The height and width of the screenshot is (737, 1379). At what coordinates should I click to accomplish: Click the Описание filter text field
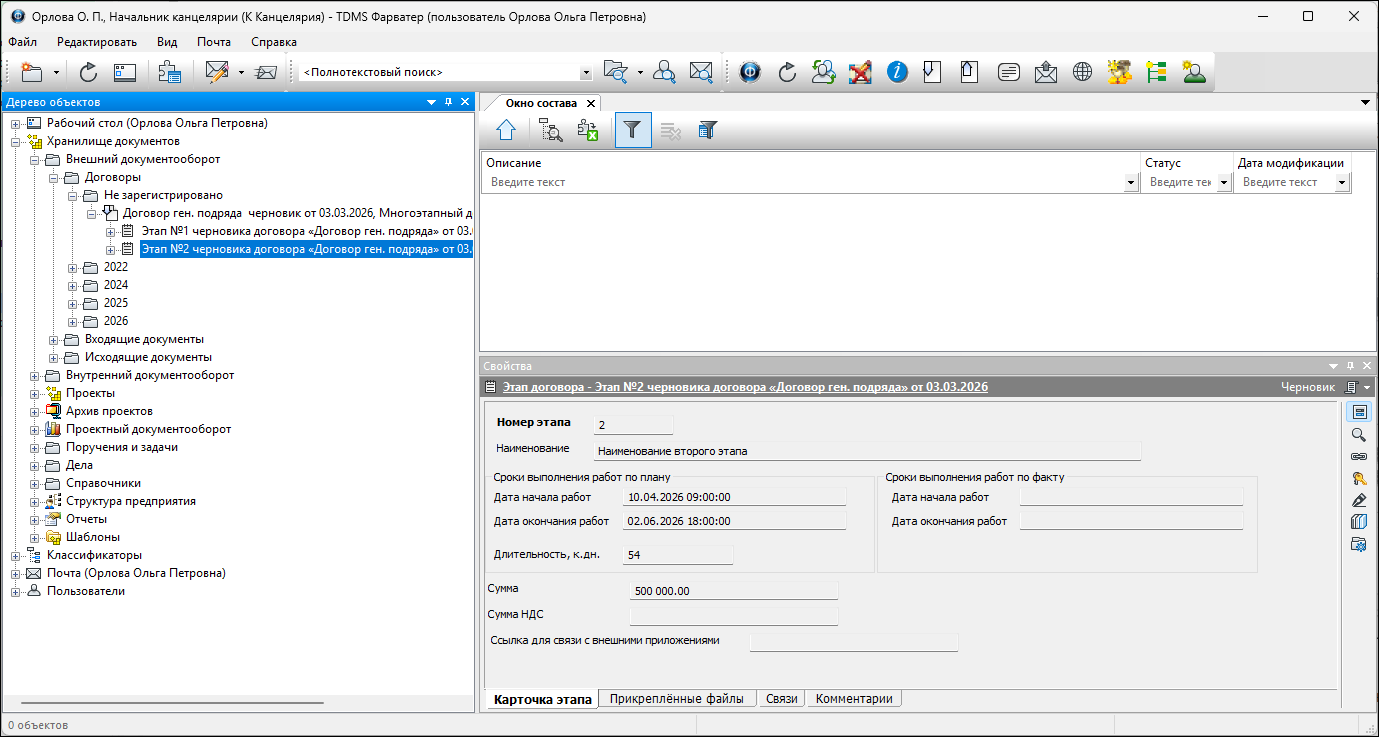[804, 183]
